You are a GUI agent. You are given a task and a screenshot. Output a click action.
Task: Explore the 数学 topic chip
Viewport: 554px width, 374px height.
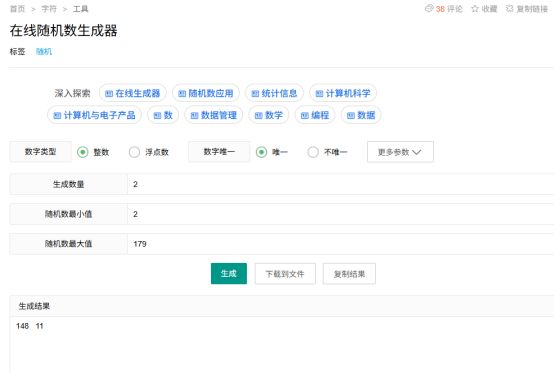[269, 115]
